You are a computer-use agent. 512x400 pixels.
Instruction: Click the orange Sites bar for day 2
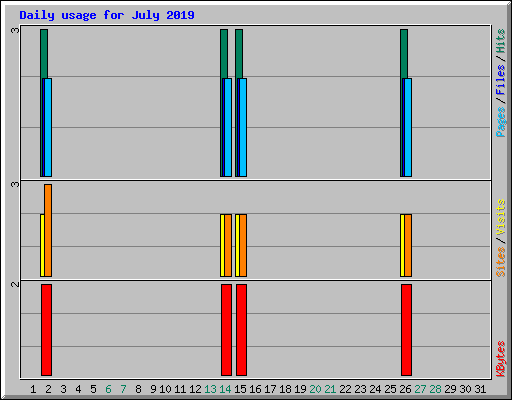tap(48, 230)
